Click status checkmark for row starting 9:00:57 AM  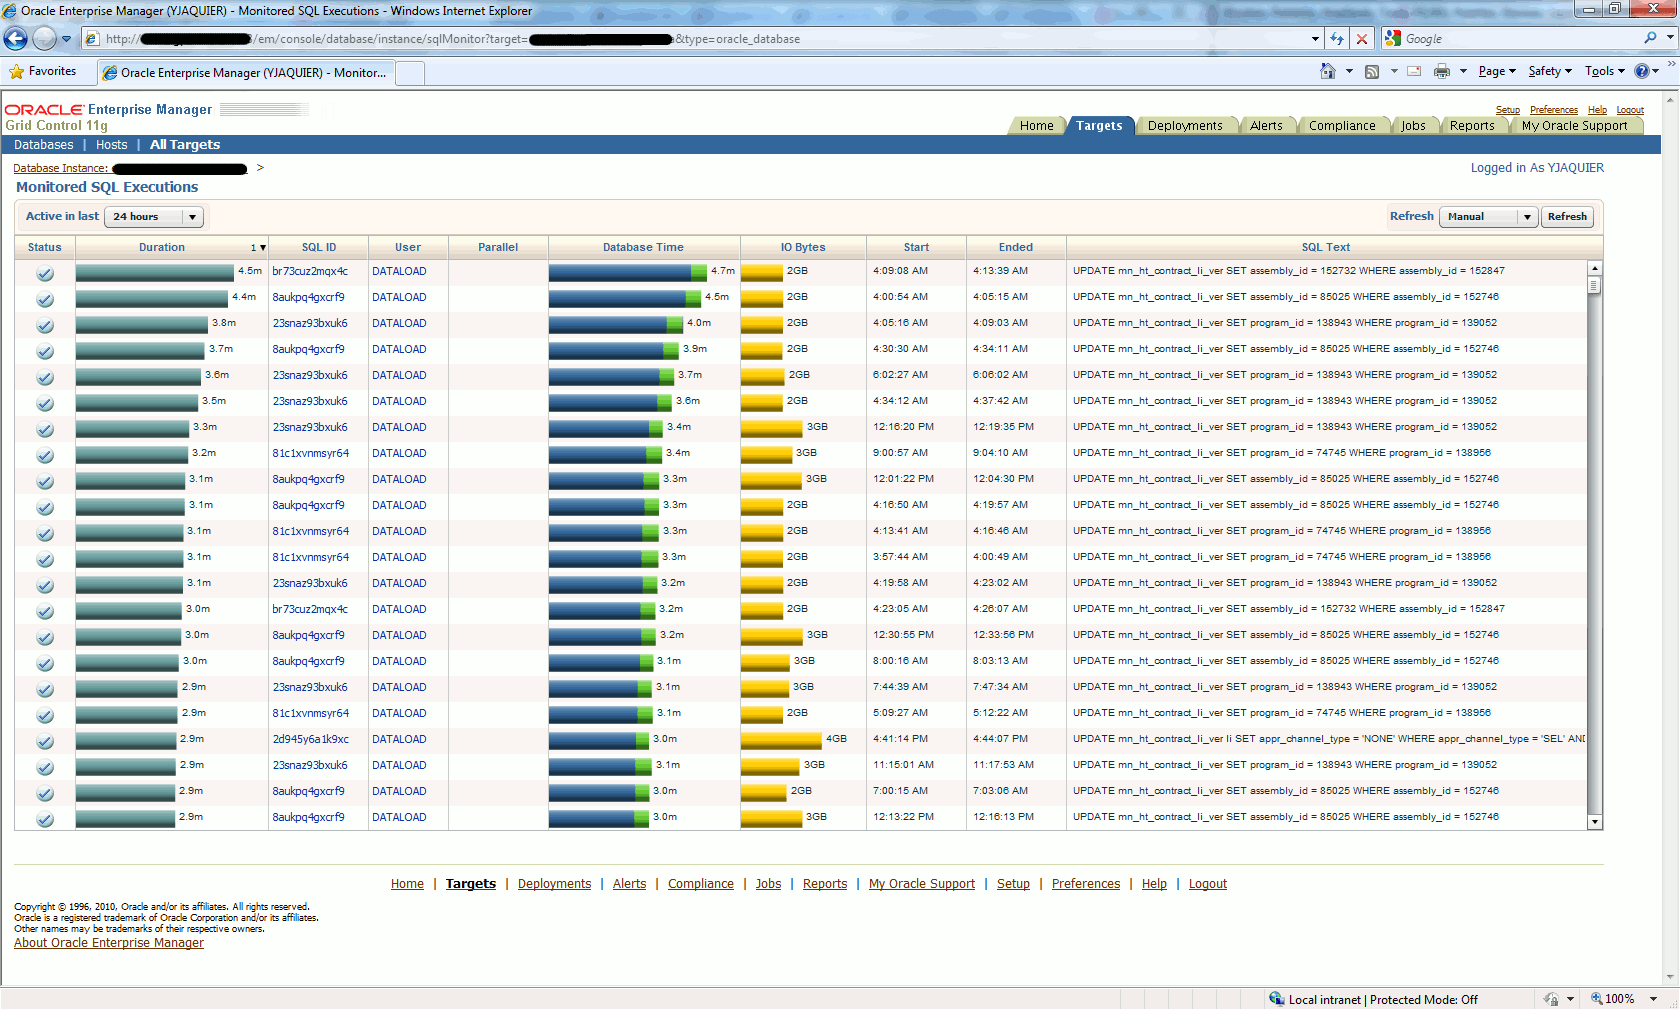click(45, 455)
